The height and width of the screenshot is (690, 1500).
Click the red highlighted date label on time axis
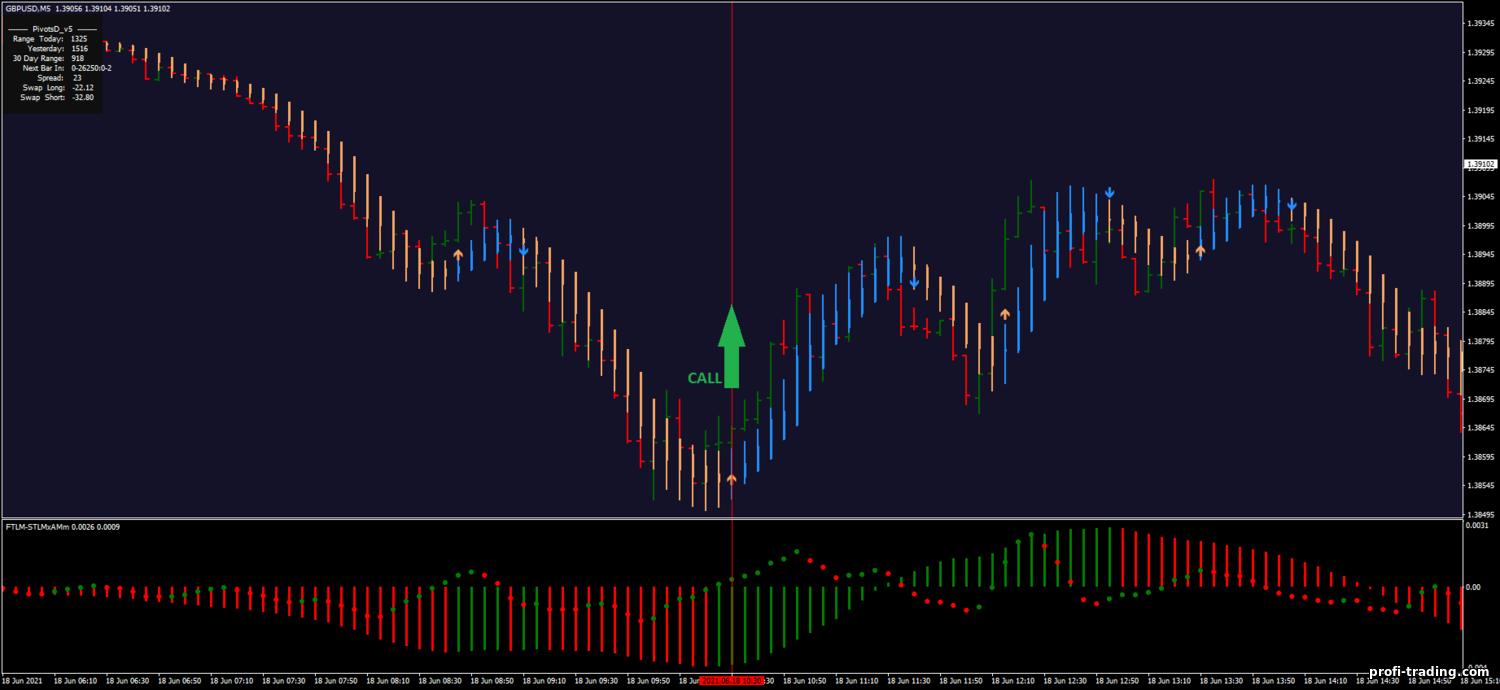[731, 680]
